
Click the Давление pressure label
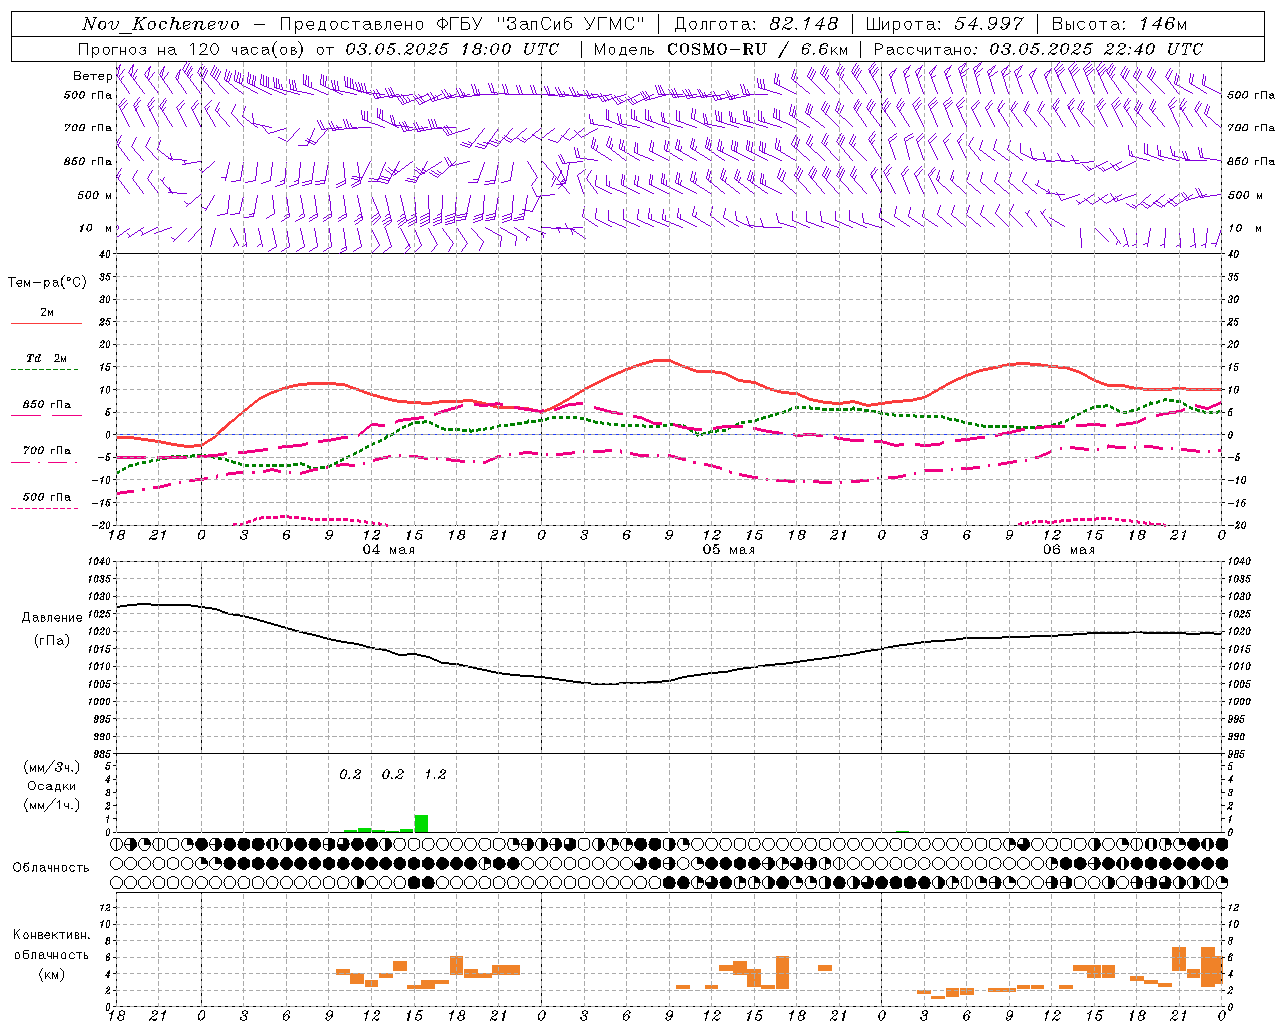tap(50, 618)
